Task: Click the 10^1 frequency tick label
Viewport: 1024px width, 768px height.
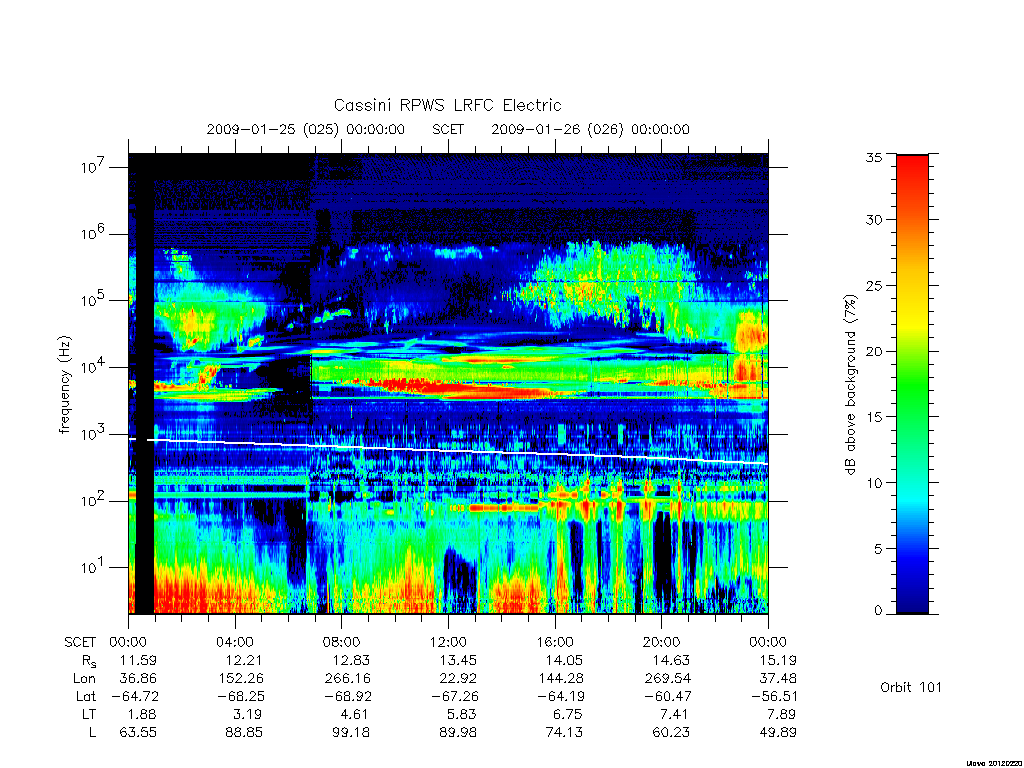Action: 94,568
